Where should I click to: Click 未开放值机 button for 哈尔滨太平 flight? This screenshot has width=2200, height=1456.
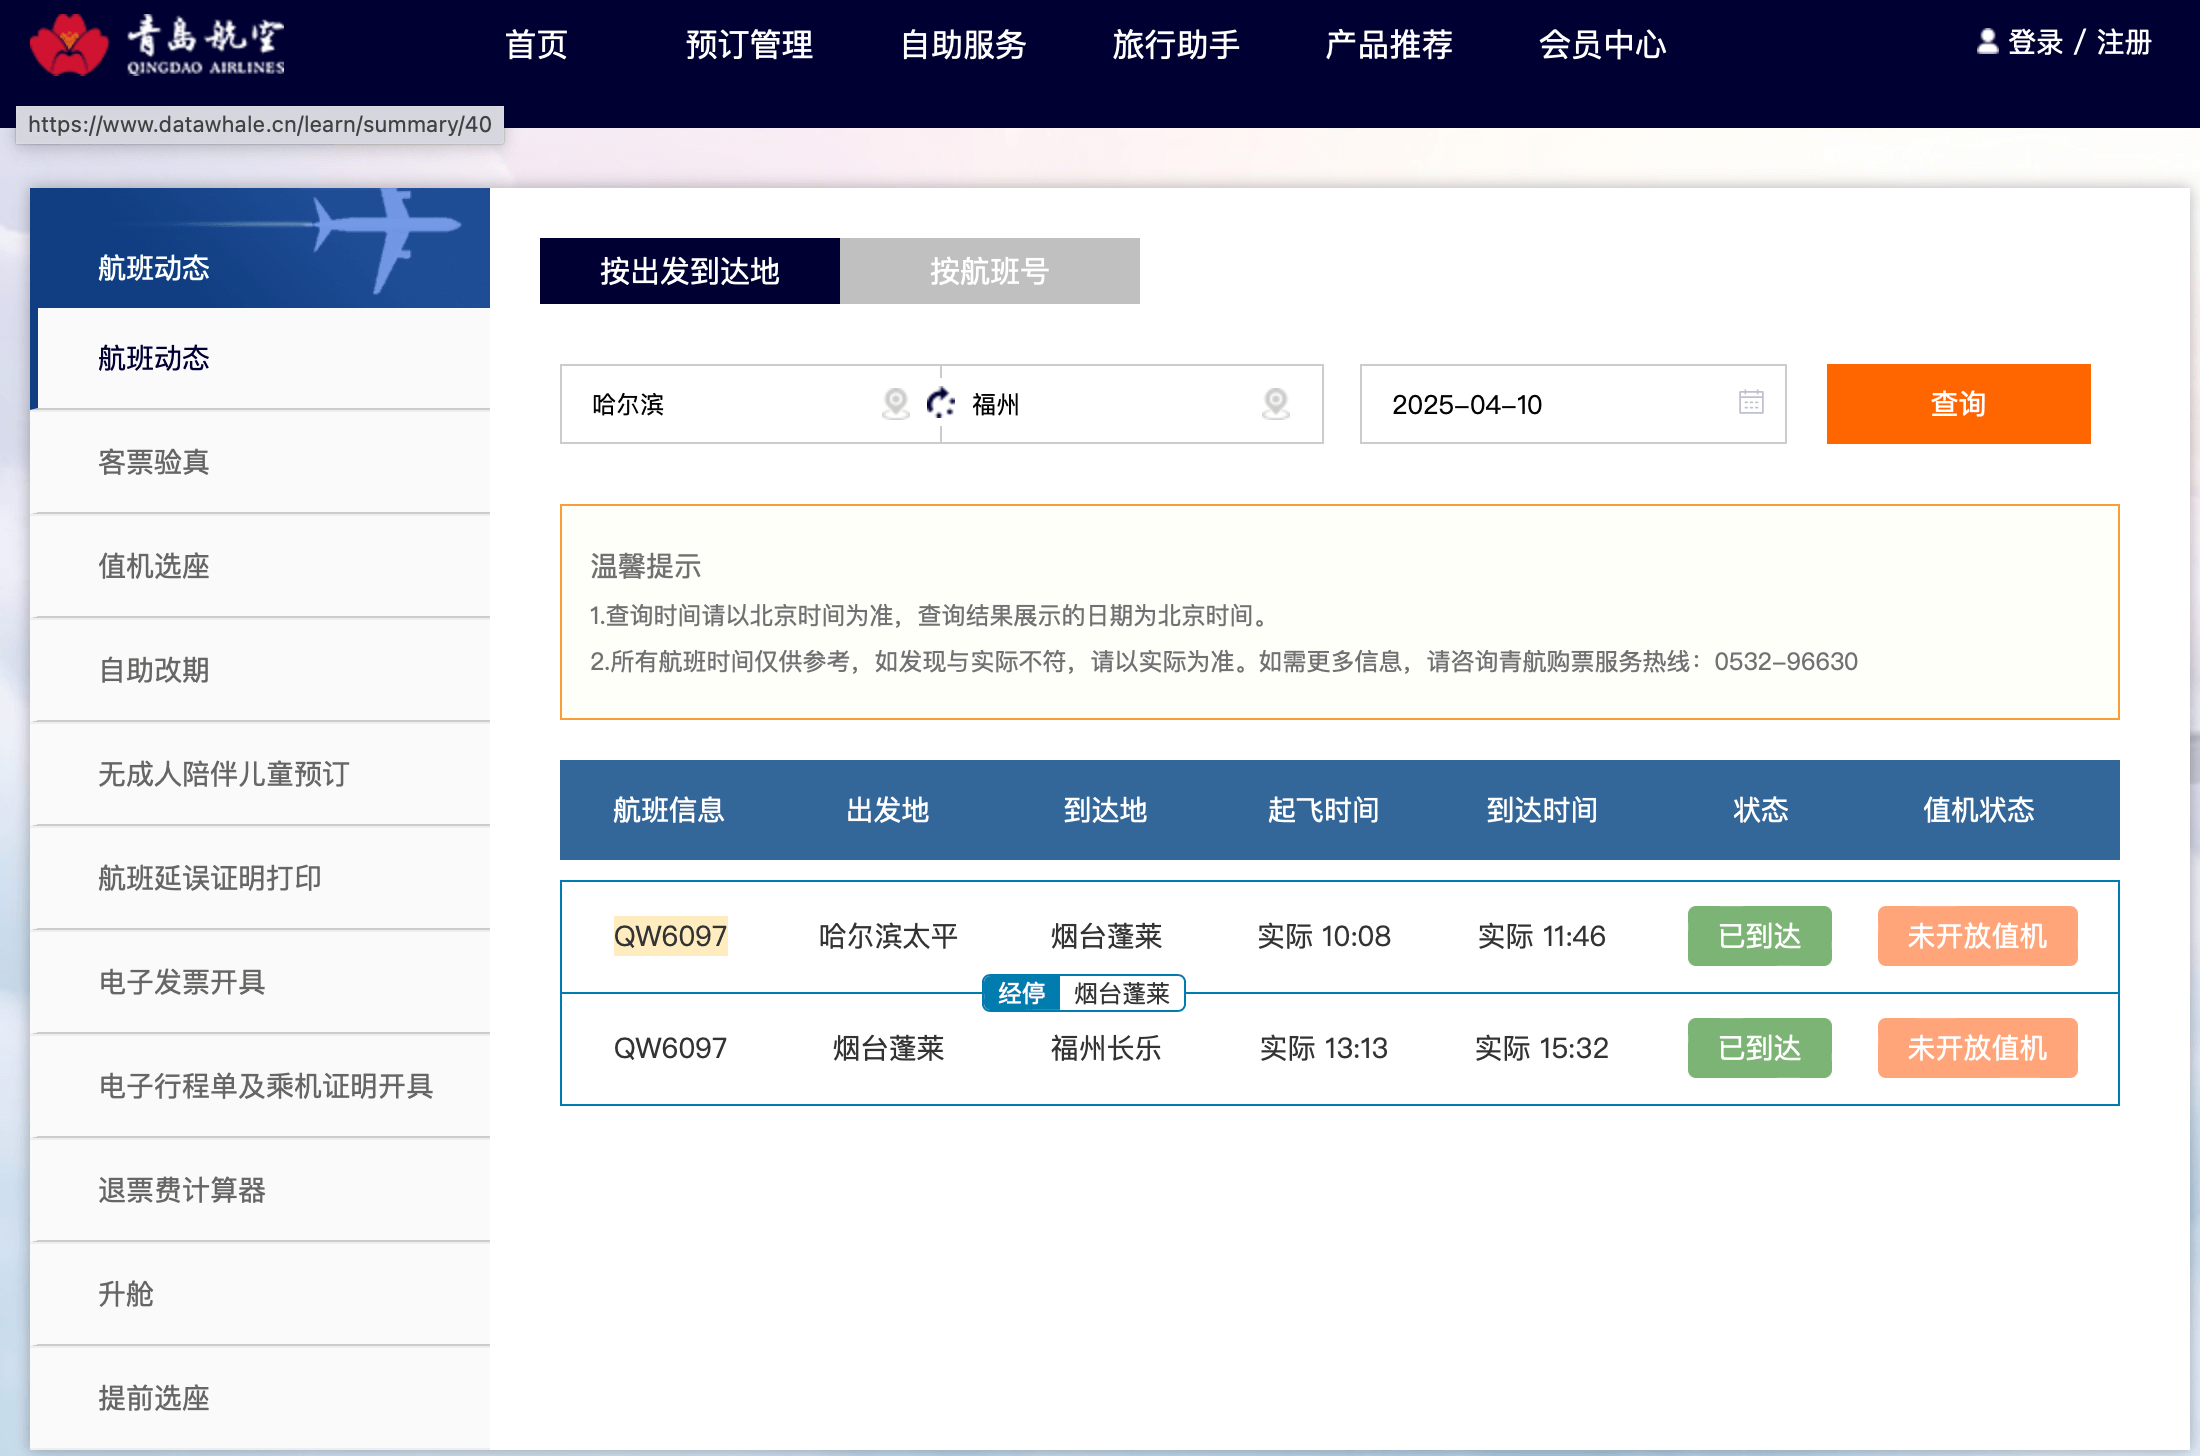(x=1977, y=936)
